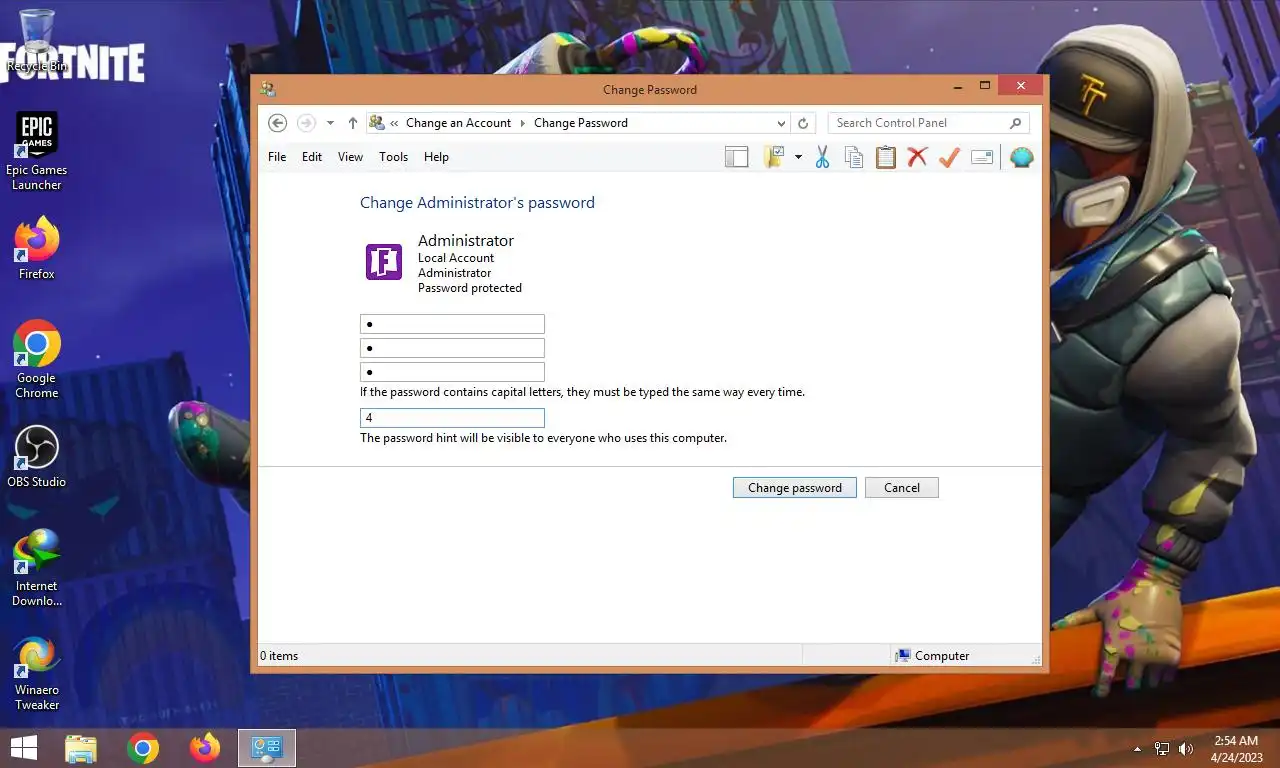
Task: Click the Computer status bar entry
Action: click(x=932, y=656)
